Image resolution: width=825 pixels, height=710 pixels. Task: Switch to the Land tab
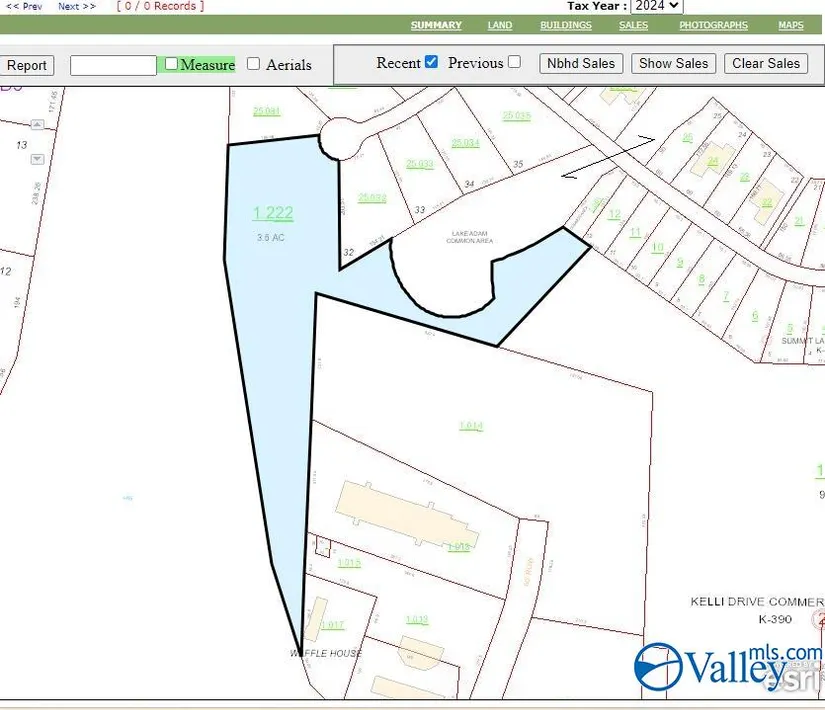(x=500, y=25)
